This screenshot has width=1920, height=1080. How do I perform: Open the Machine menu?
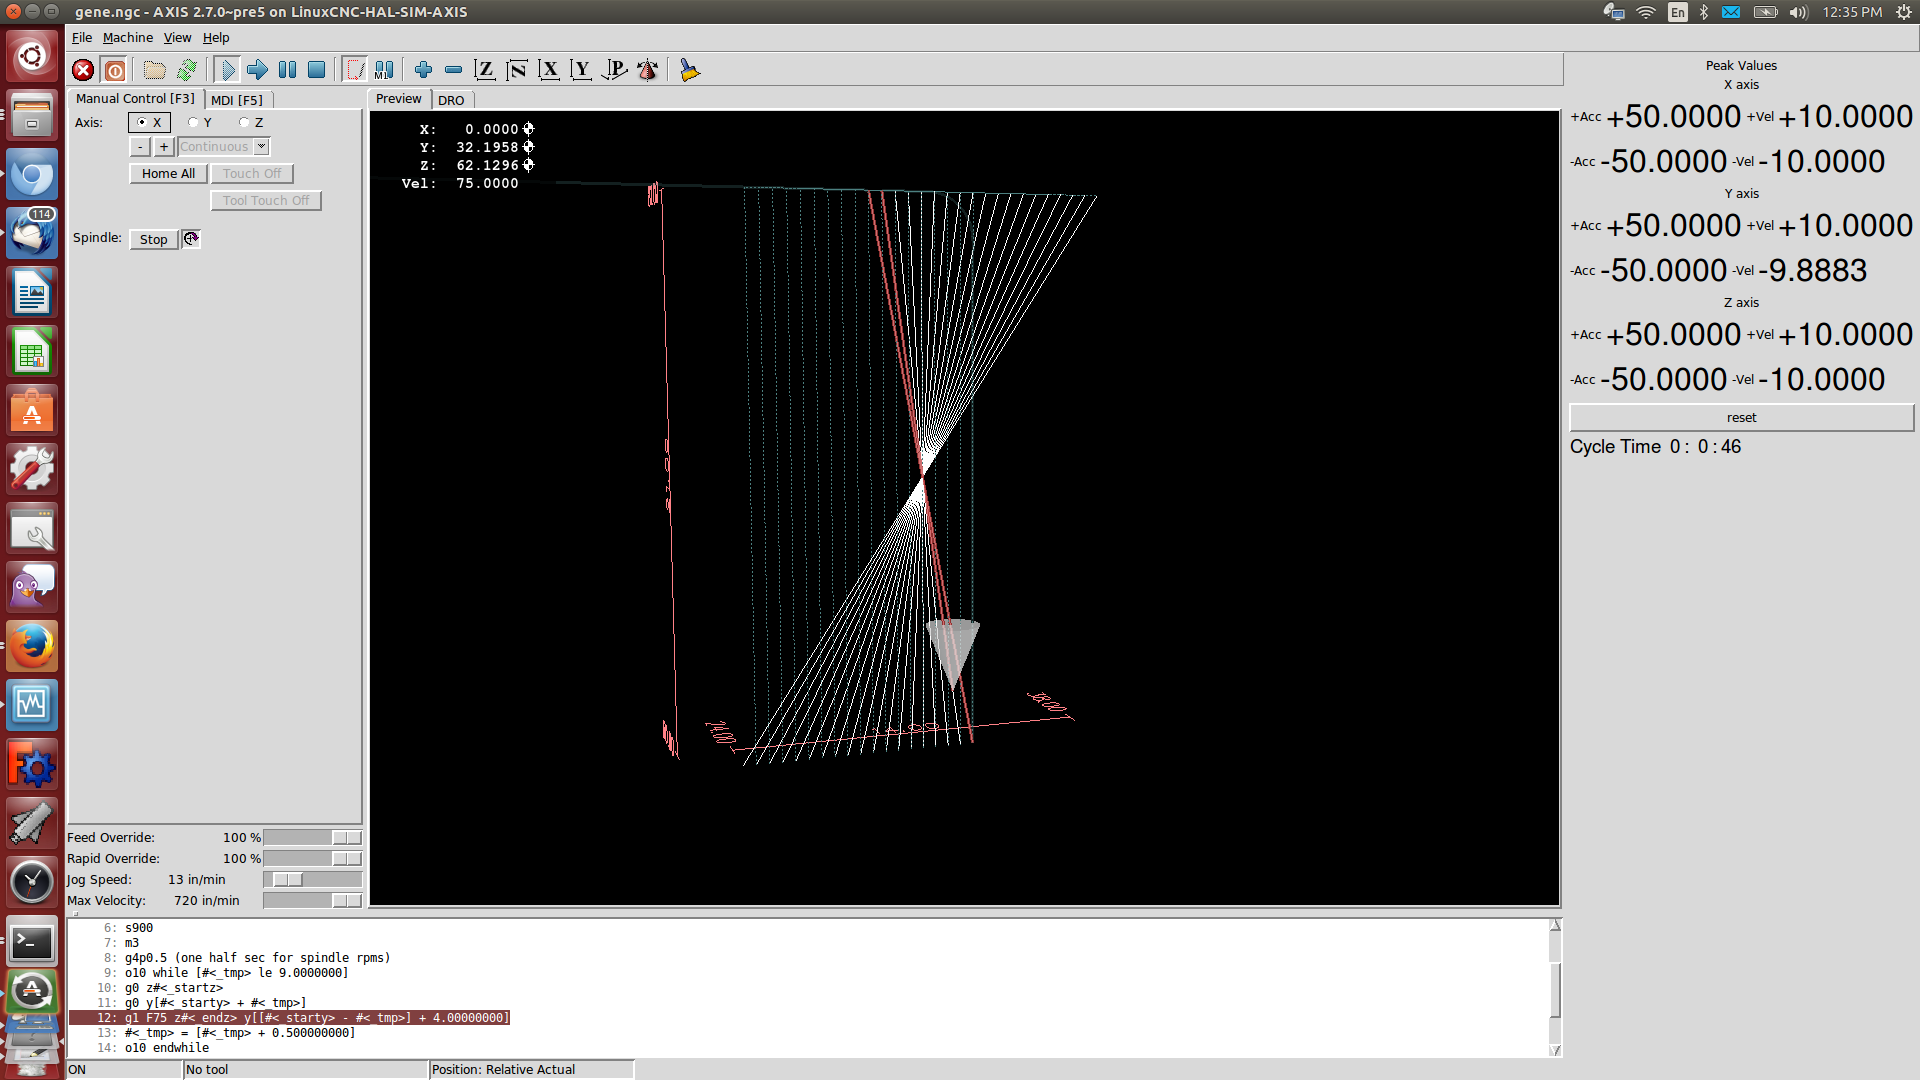[128, 38]
